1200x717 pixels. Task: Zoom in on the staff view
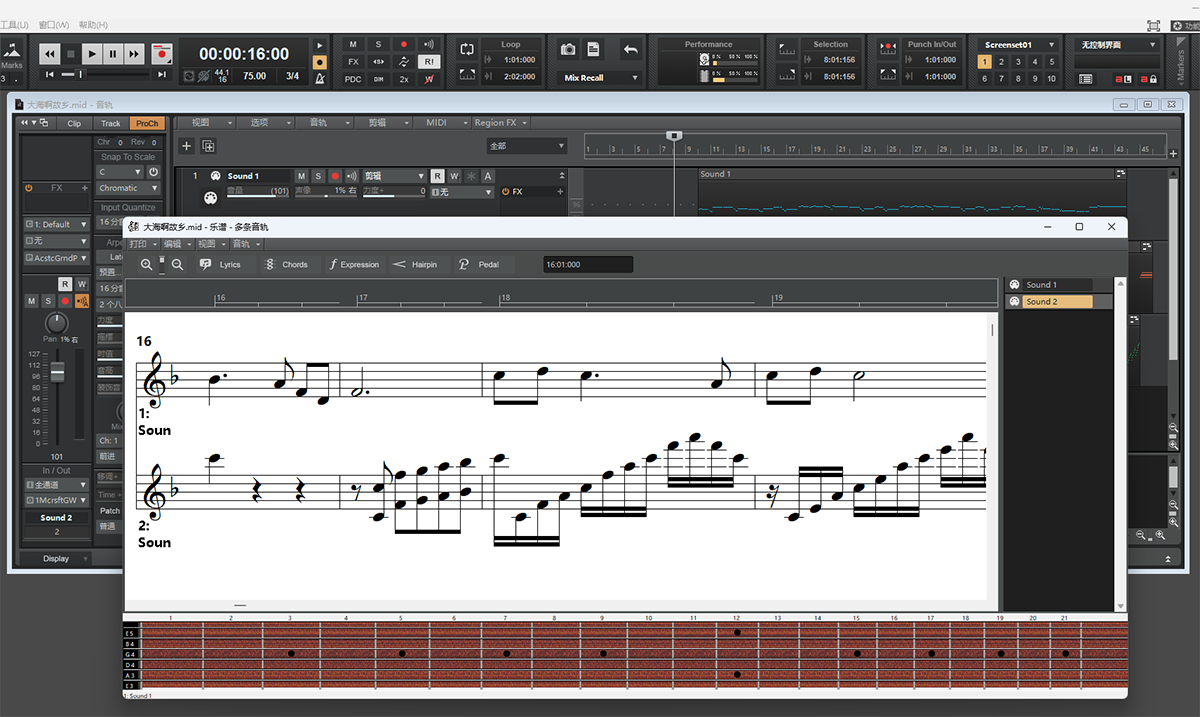(x=147, y=264)
